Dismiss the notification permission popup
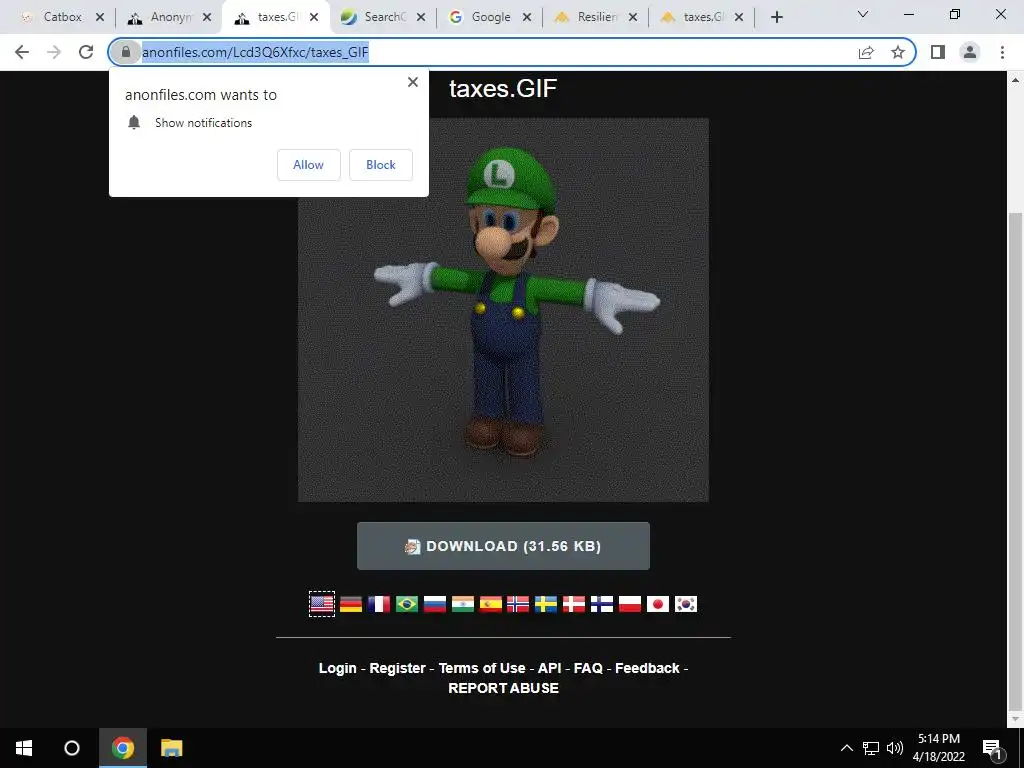Viewport: 1024px width, 768px height. (413, 82)
